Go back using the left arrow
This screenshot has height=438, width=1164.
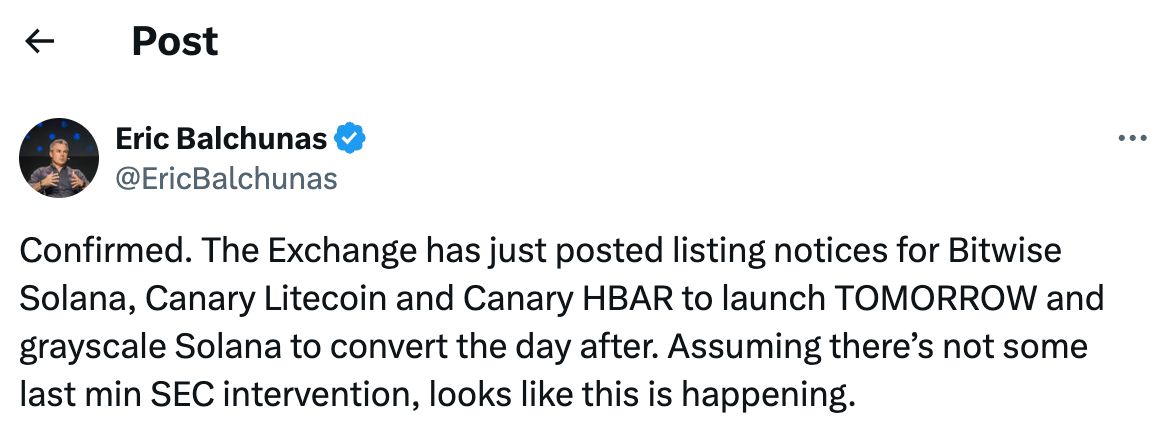(39, 41)
